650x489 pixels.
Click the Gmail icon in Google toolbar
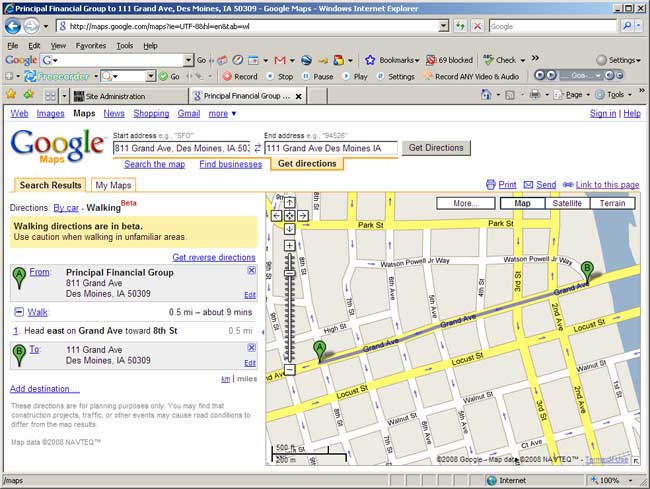(280, 61)
